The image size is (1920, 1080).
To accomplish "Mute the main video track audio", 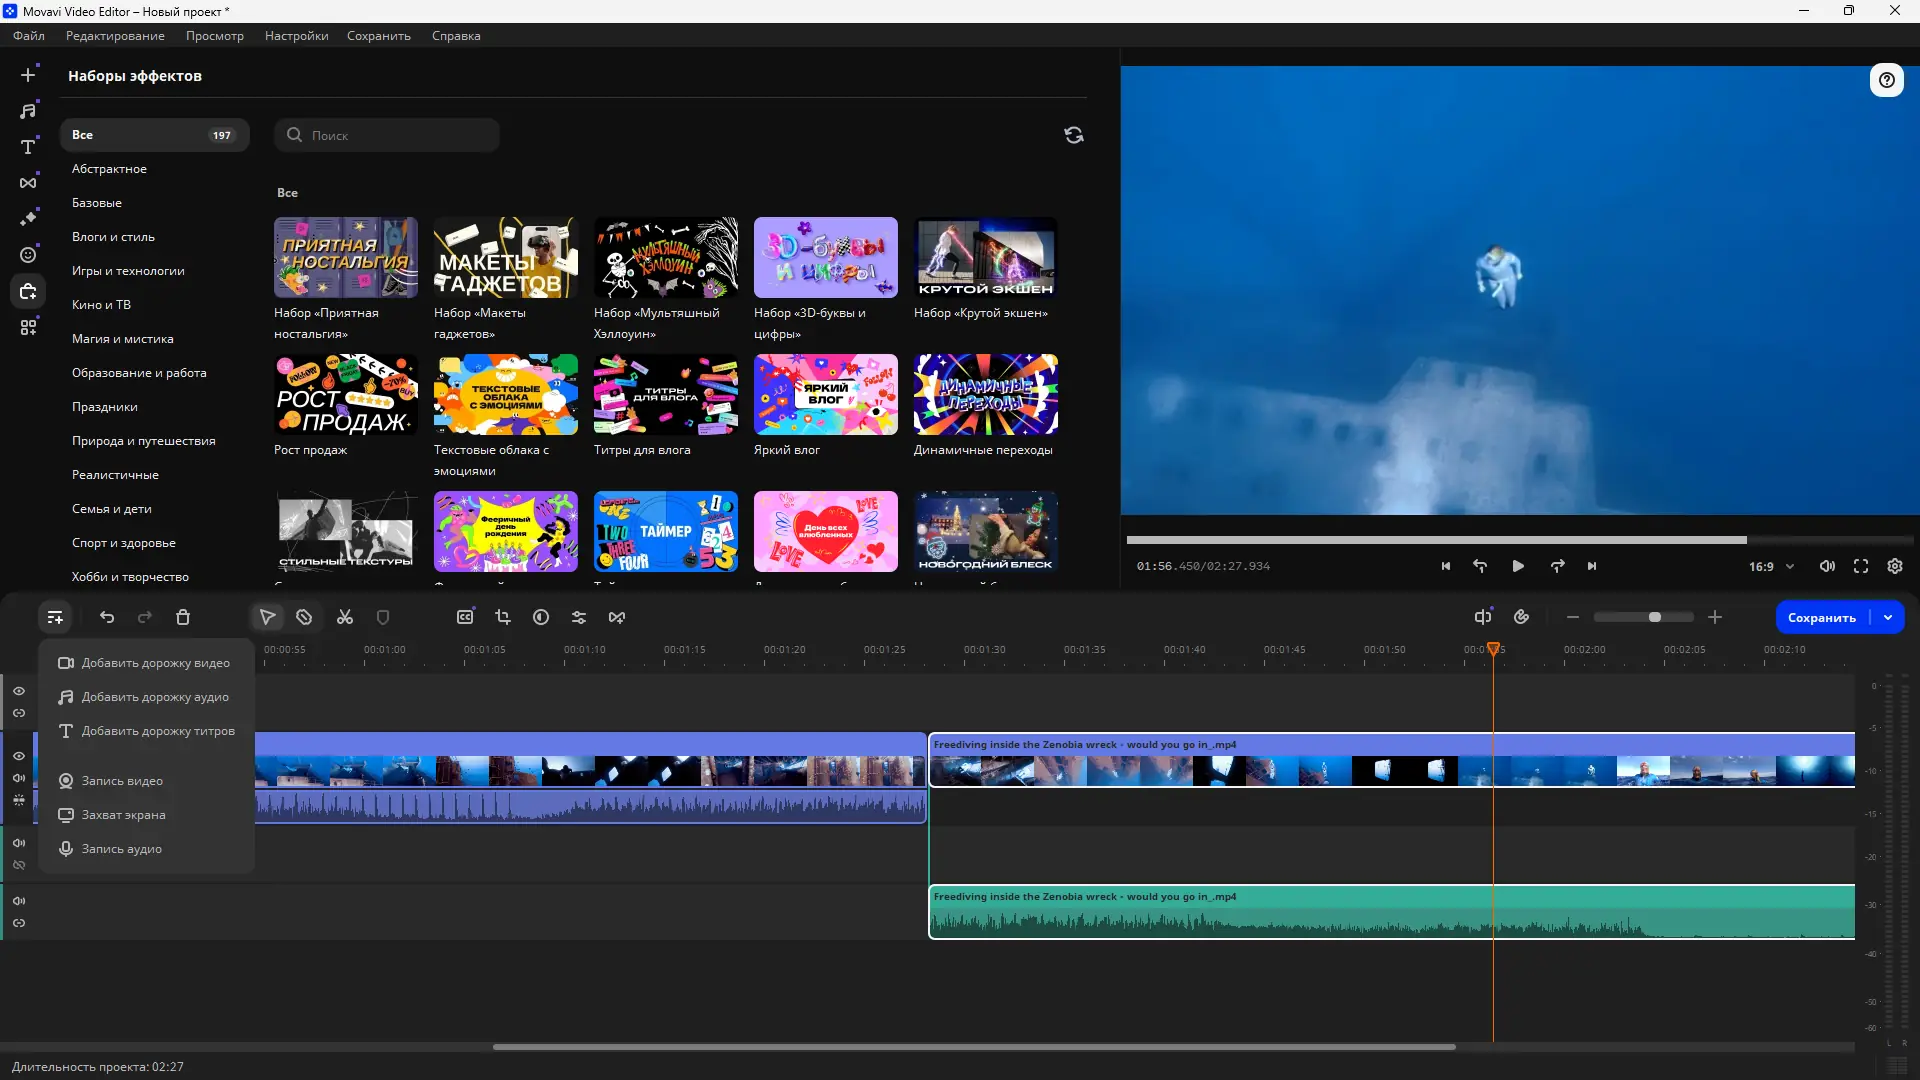I will [19, 778].
